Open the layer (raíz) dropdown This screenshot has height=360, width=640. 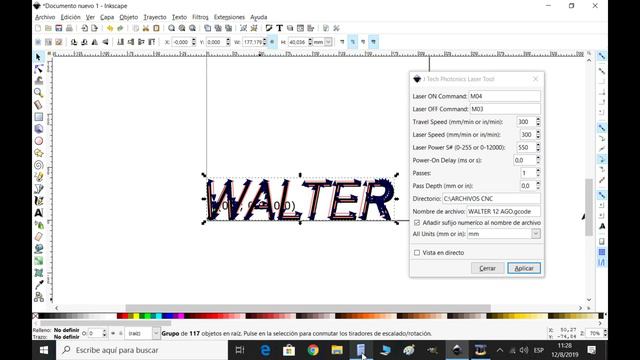point(156,333)
